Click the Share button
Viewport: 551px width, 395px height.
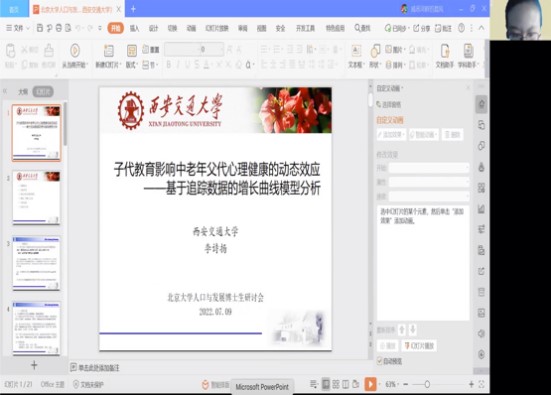coord(421,28)
